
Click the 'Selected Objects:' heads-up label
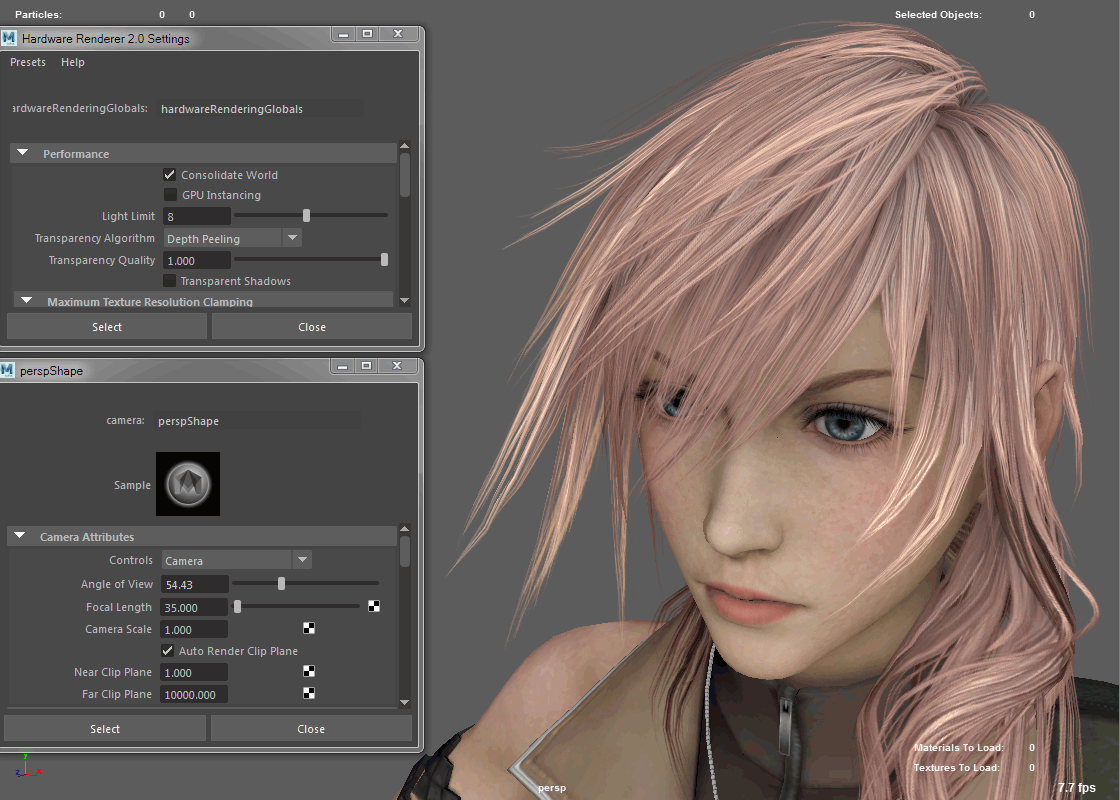tap(938, 14)
